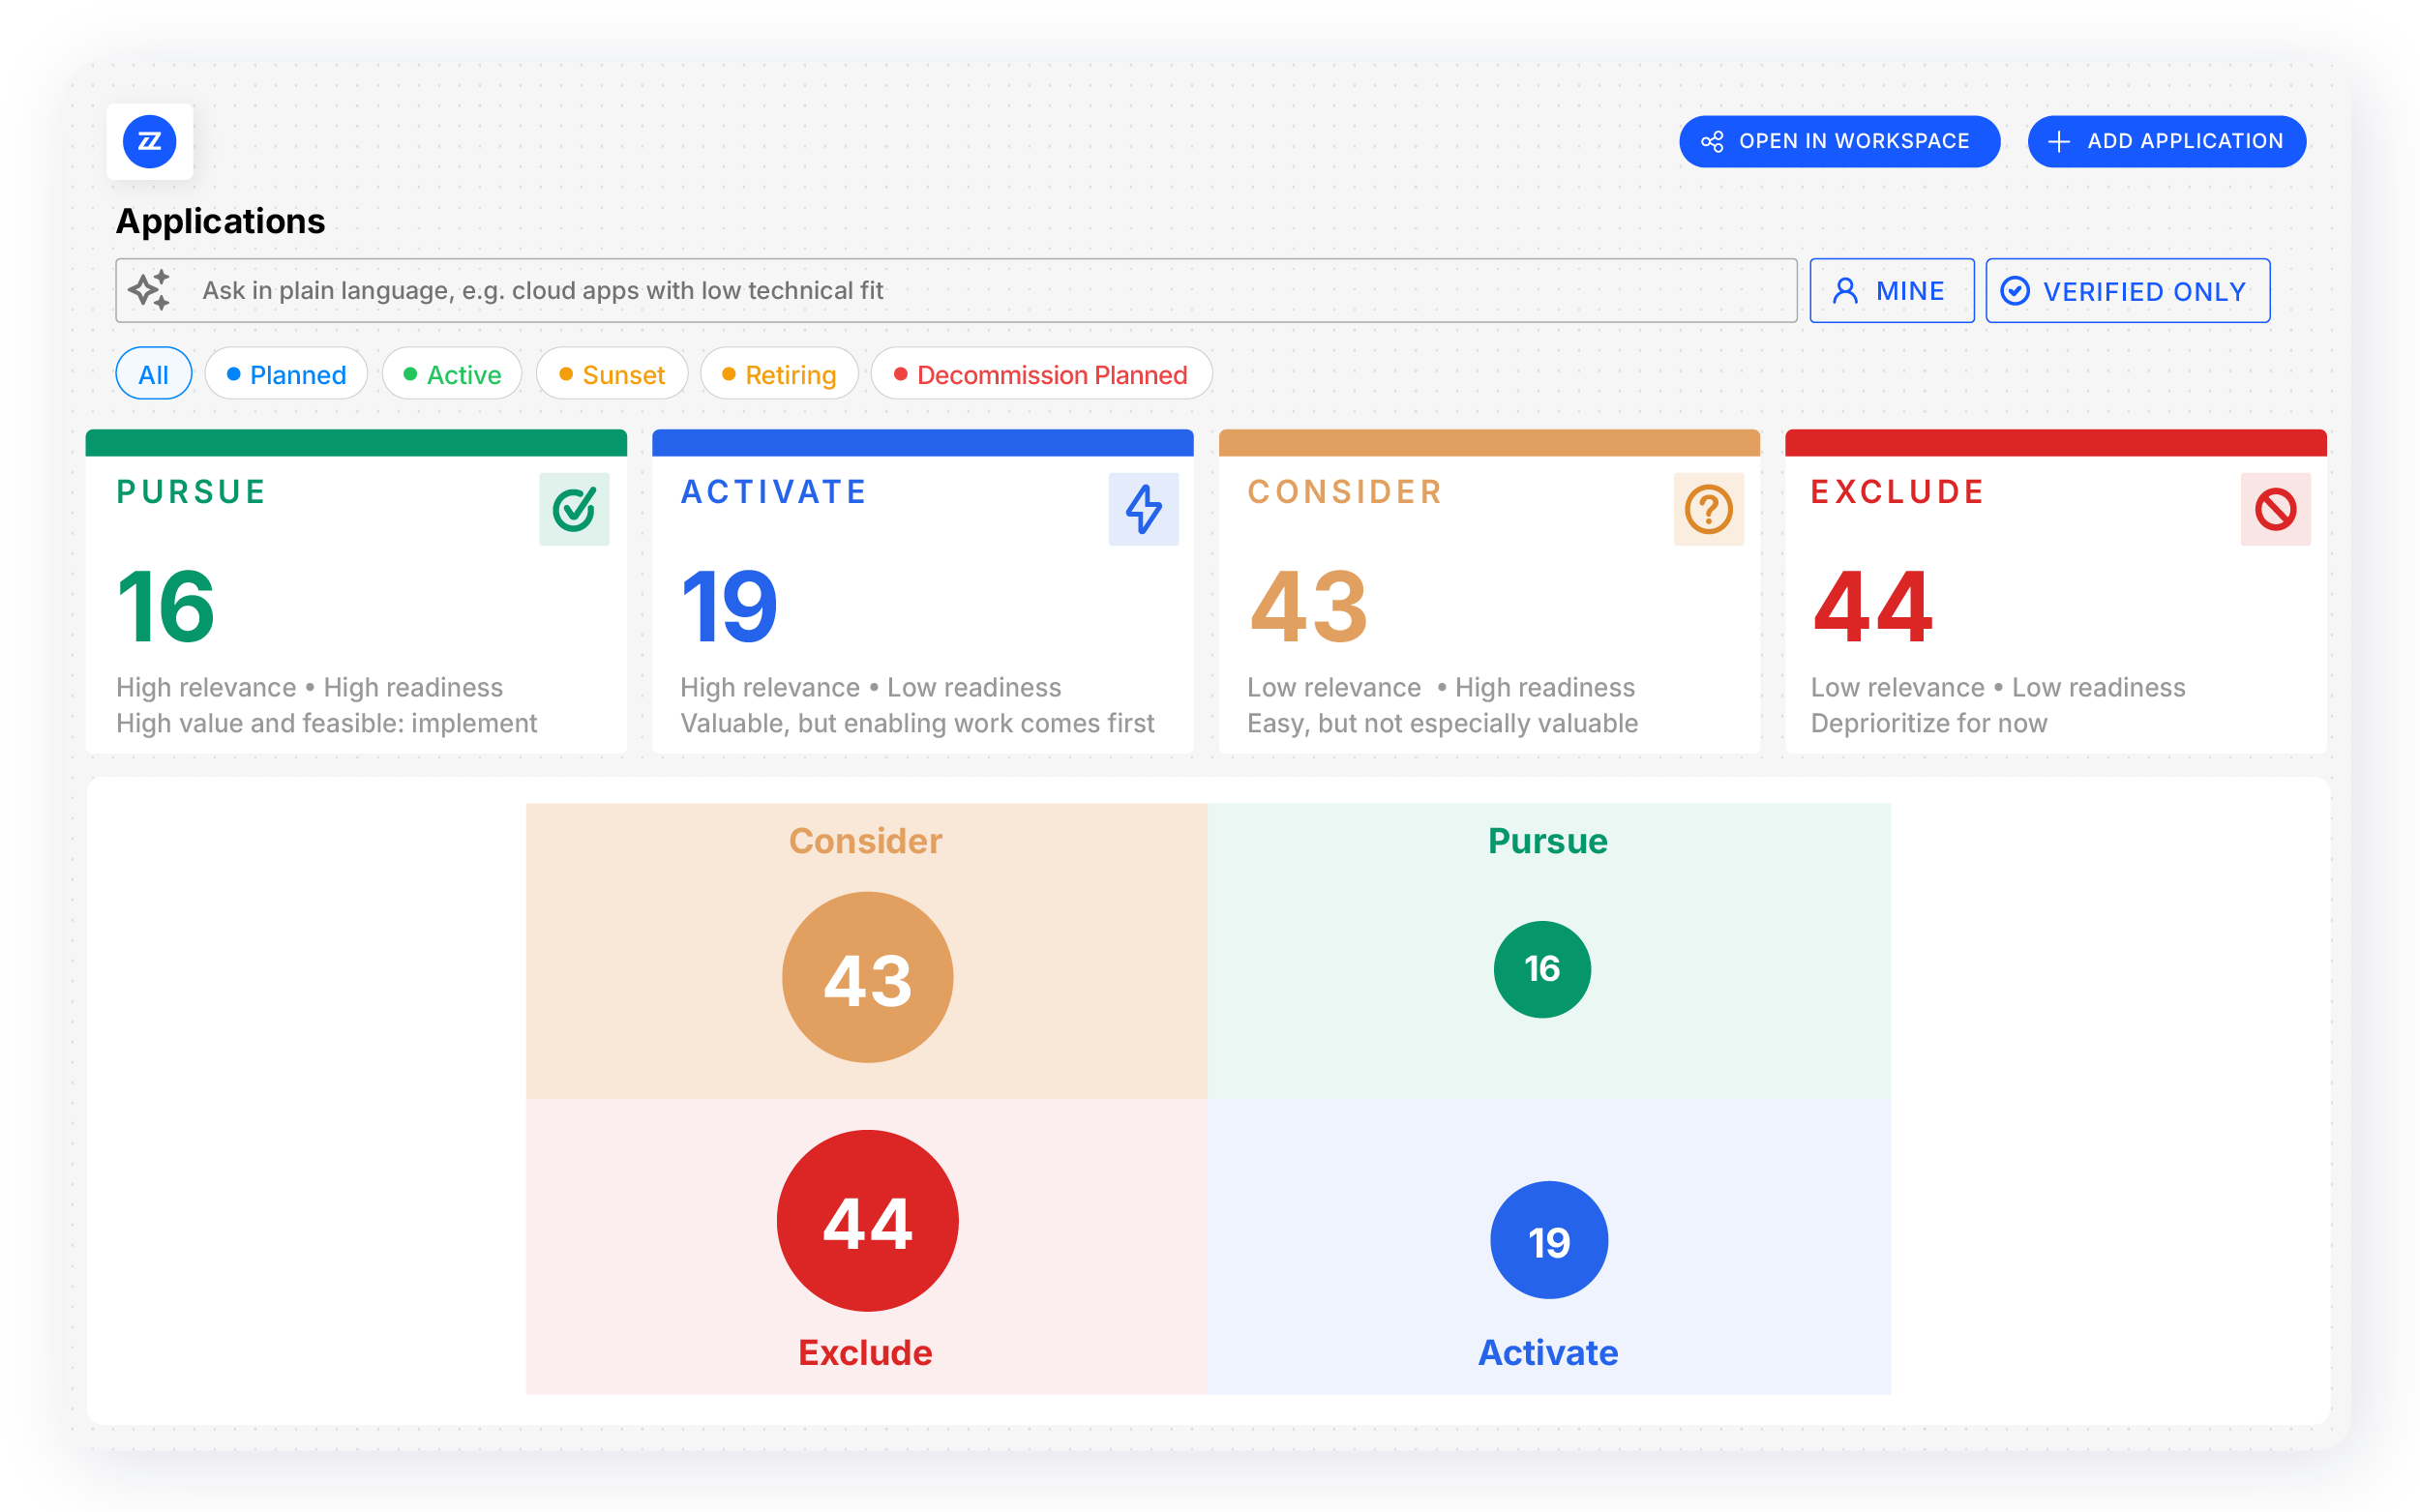Click the blue Z logo icon
This screenshot has width=2420, height=1512.
(149, 141)
